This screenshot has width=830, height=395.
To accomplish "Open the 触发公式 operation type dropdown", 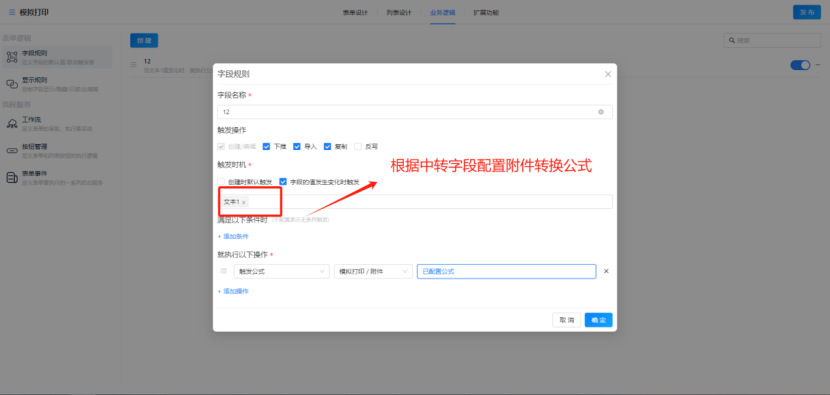I will [282, 271].
